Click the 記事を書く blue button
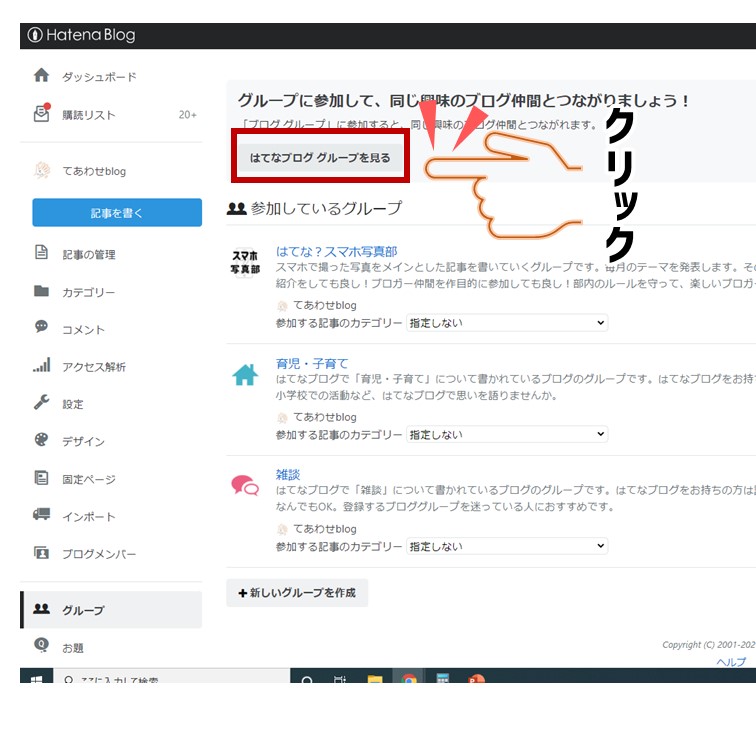The height and width of the screenshot is (756, 756). (117, 212)
